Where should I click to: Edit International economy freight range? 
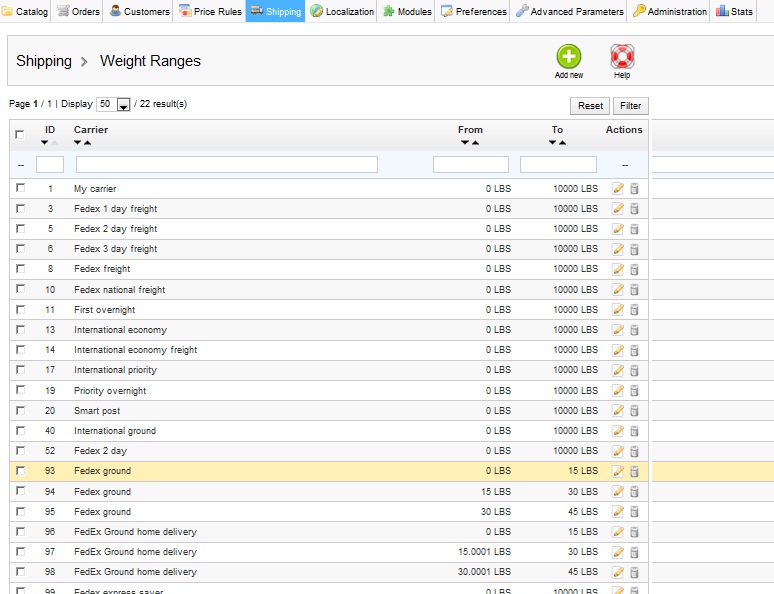(x=618, y=350)
